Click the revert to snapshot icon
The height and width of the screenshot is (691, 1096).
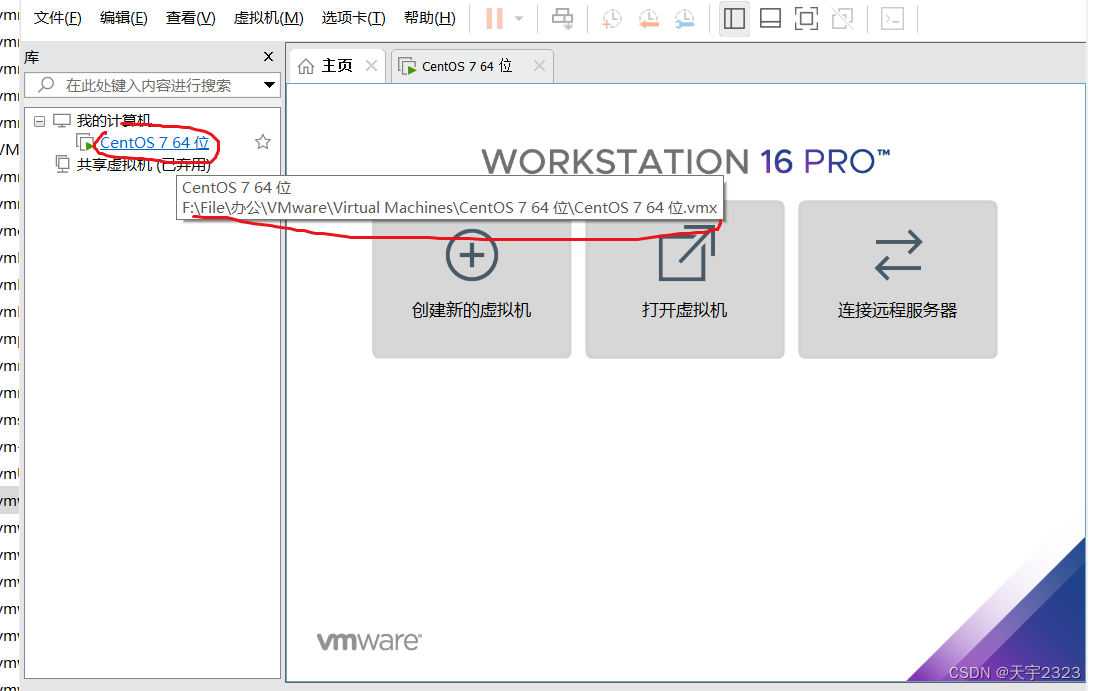tap(649, 19)
